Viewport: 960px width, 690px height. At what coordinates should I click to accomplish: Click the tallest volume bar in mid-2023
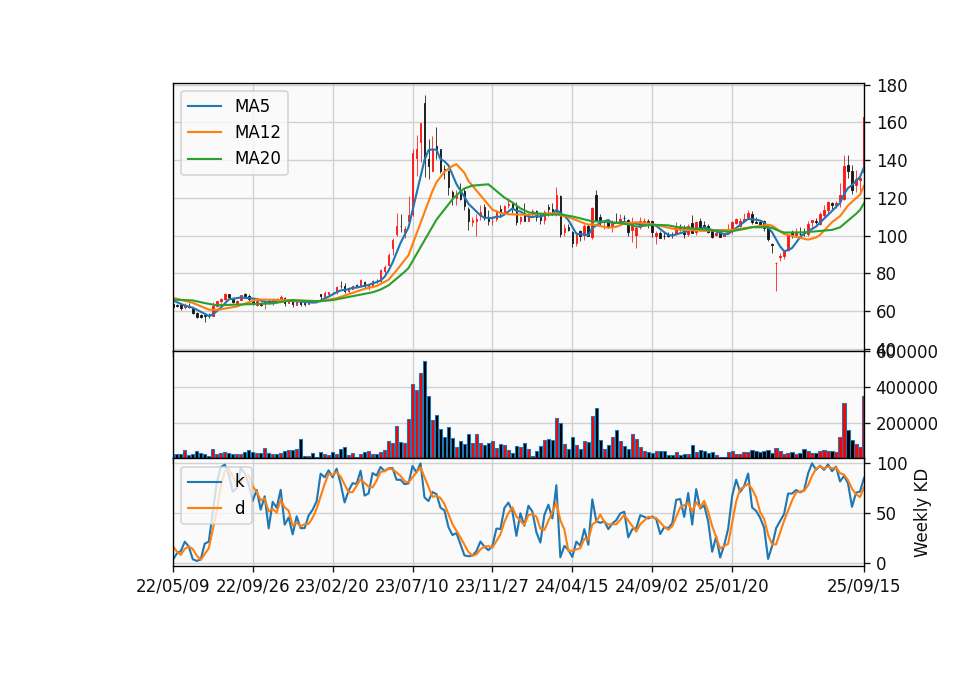(x=425, y=410)
